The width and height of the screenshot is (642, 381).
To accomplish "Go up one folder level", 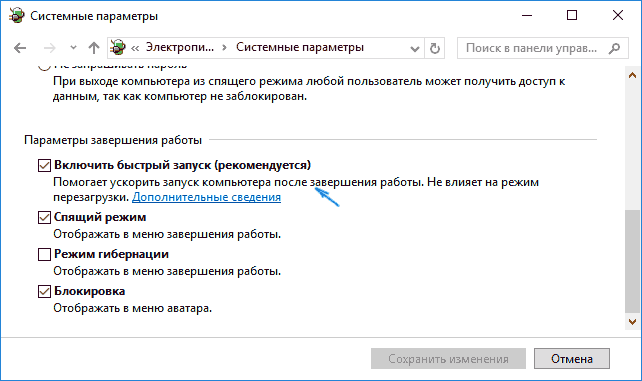I will [x=94, y=48].
